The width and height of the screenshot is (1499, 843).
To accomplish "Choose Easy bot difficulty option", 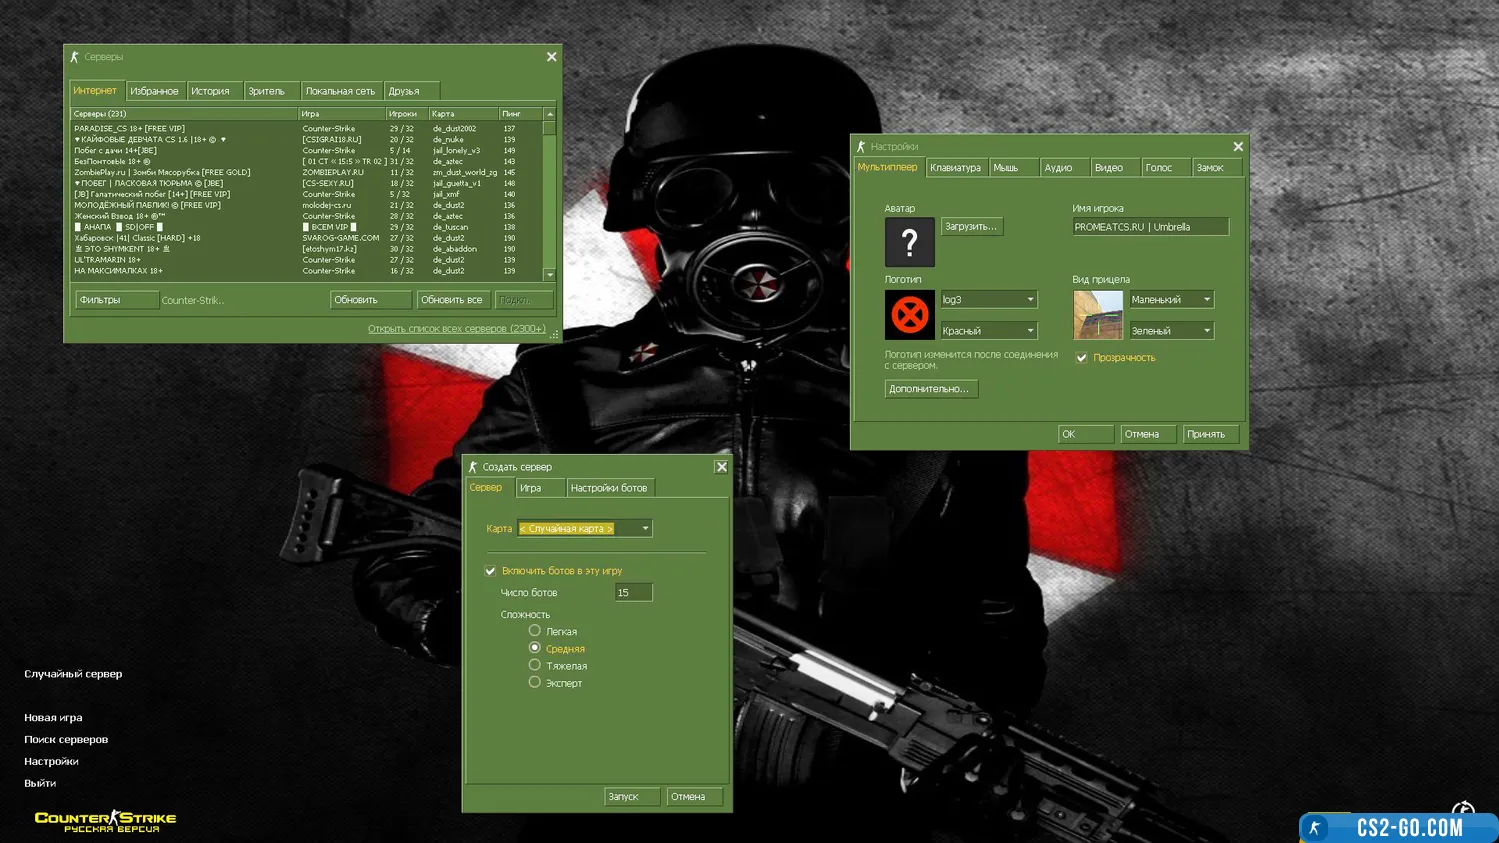I will click(x=535, y=631).
